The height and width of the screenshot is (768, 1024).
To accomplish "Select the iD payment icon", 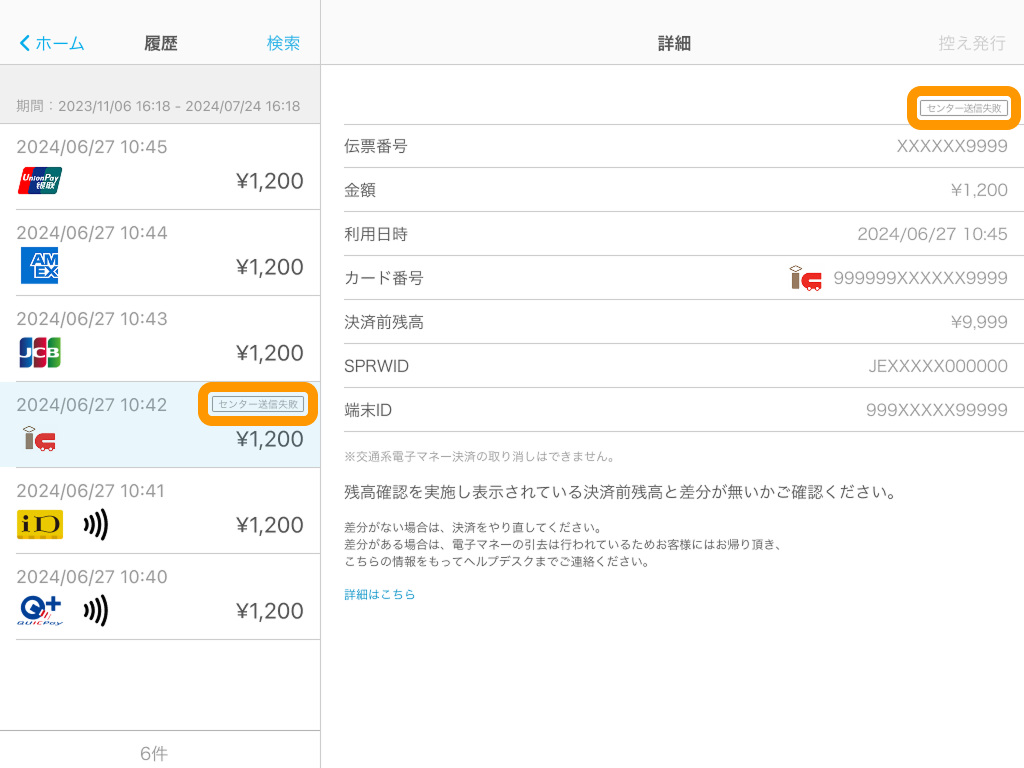I will [x=39, y=524].
